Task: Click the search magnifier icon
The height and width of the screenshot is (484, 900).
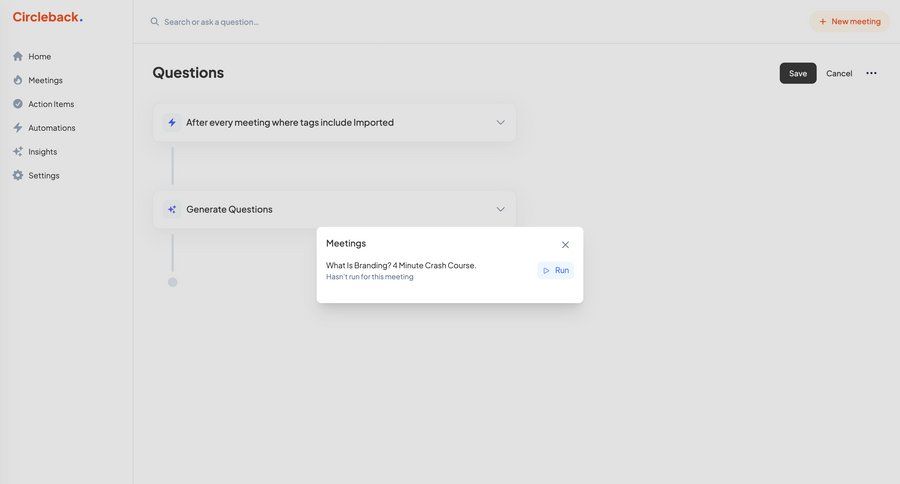Action: (154, 21)
